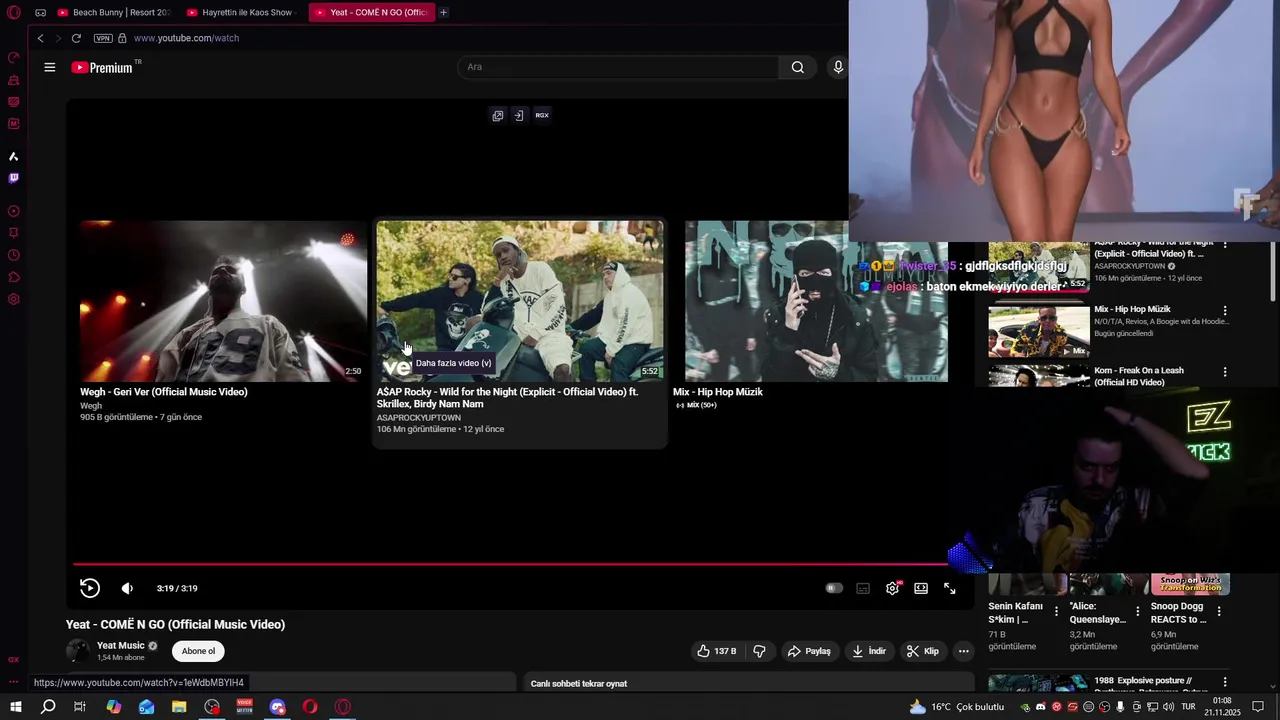Open GX Control in the sidebar

tap(14, 57)
